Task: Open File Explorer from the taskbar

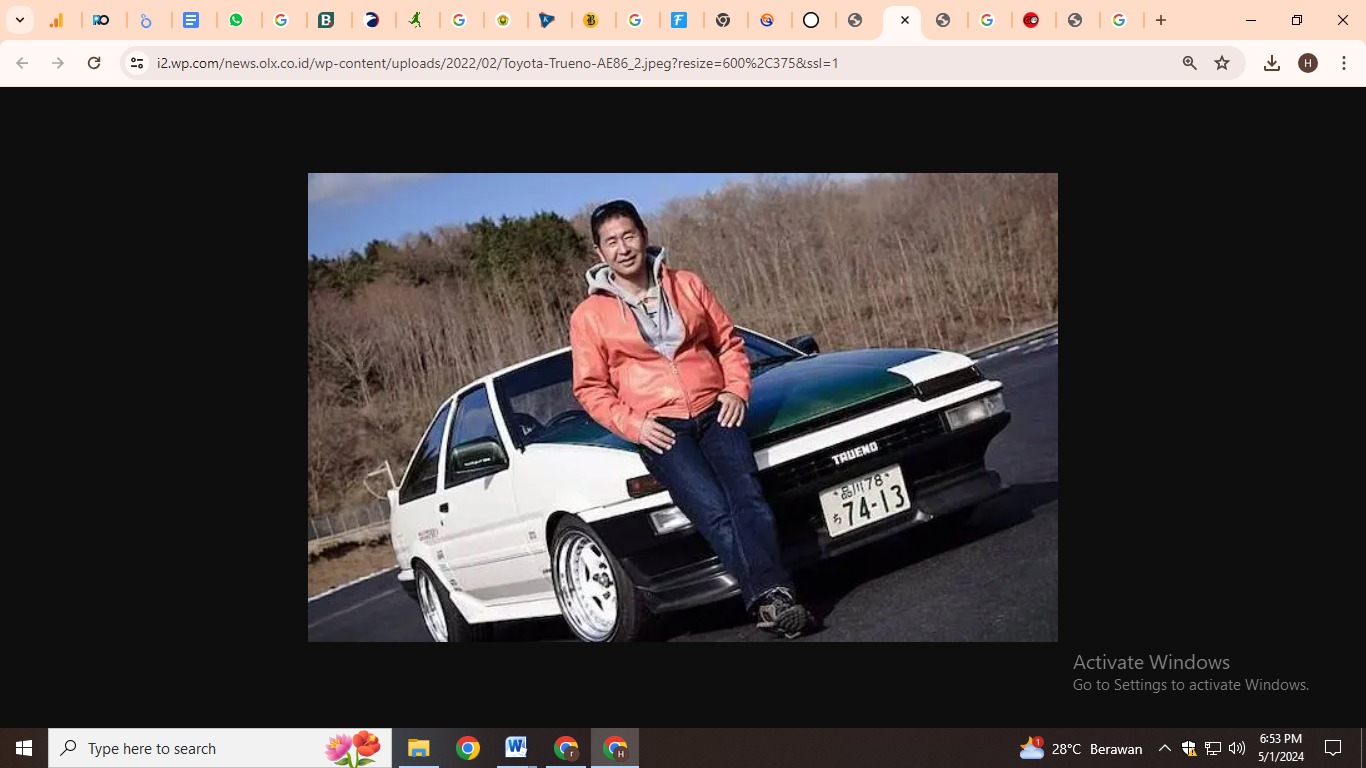Action: pos(418,748)
